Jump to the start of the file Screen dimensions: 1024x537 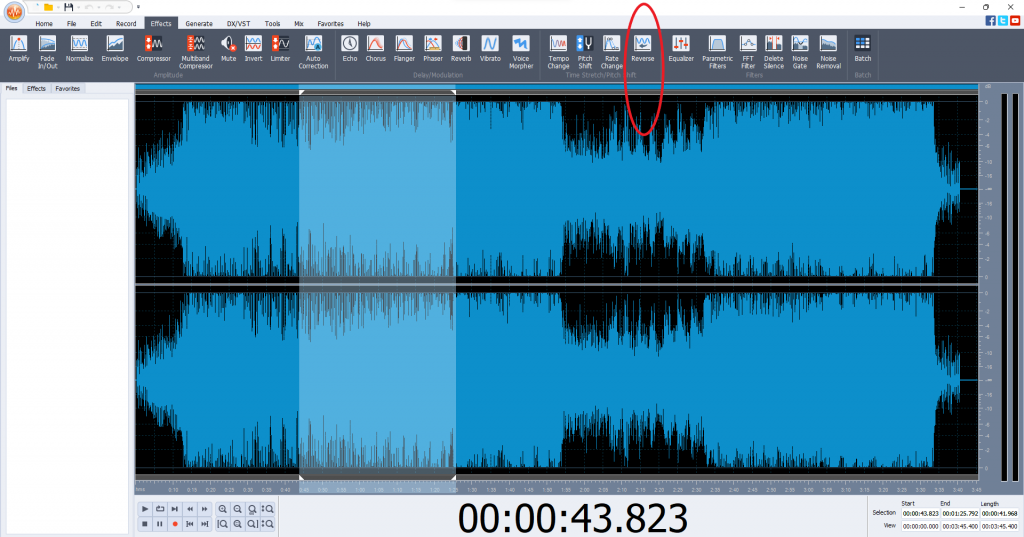click(x=190, y=524)
